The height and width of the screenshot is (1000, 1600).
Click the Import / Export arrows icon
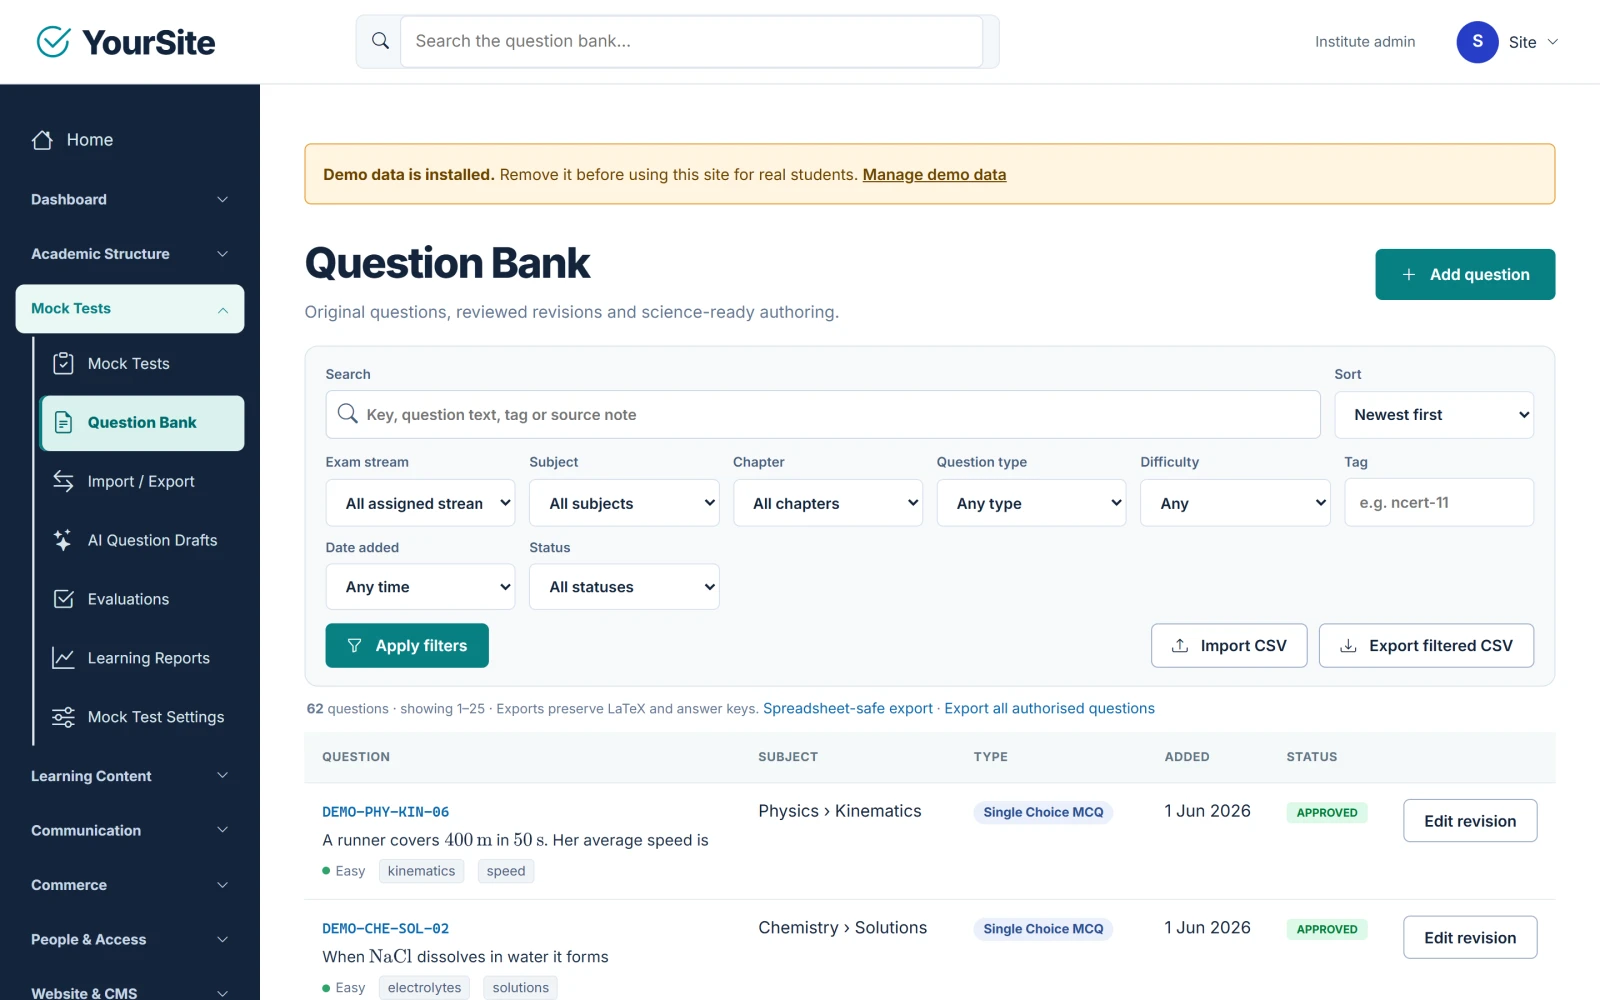click(x=63, y=481)
